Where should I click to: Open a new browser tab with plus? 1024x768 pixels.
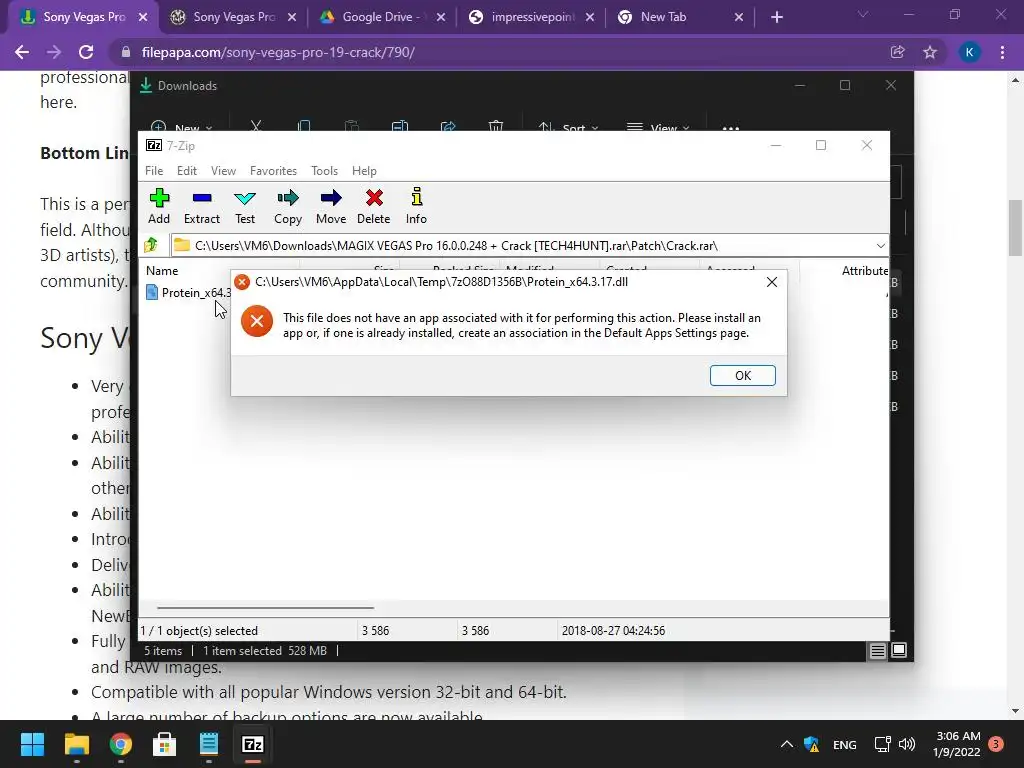pos(776,17)
